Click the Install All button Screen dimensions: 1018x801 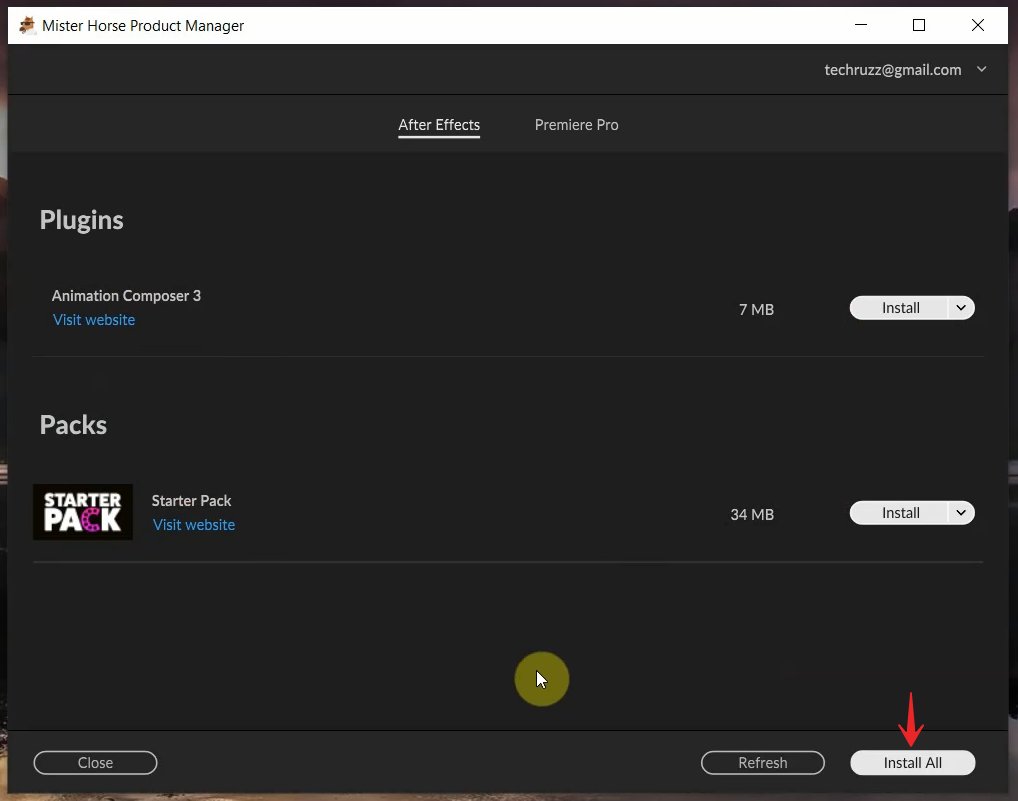pyautogui.click(x=912, y=762)
